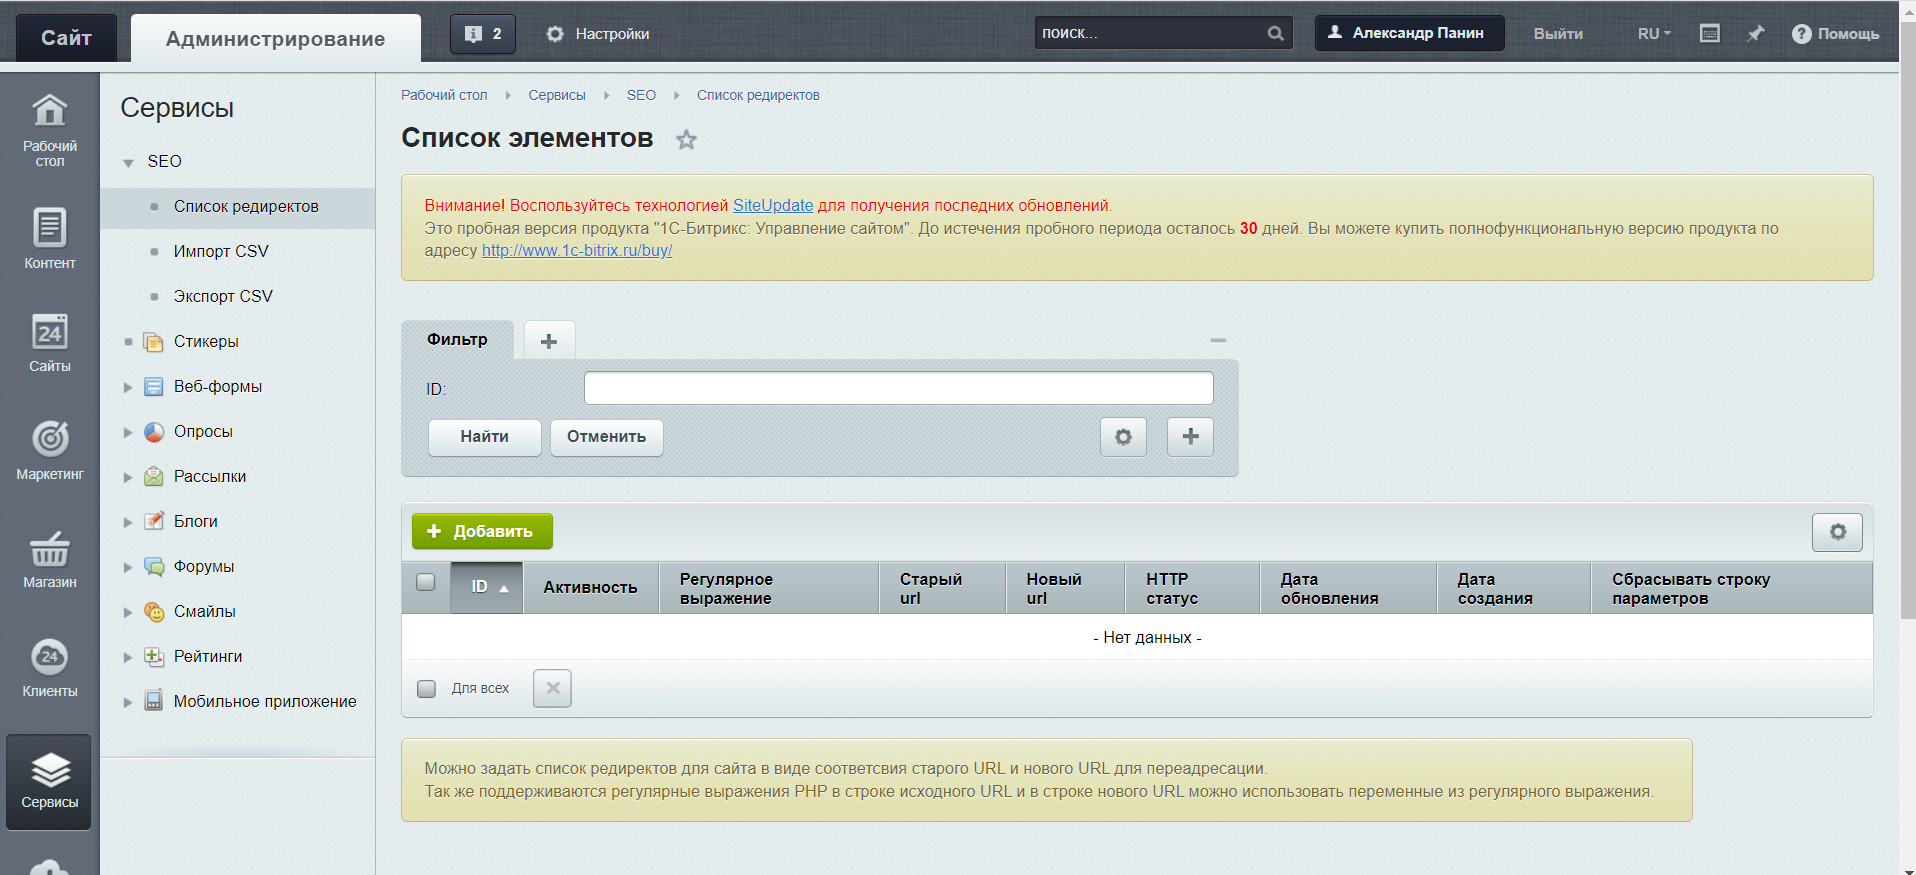Sort the table by ID column
The width and height of the screenshot is (1916, 875).
(487, 587)
